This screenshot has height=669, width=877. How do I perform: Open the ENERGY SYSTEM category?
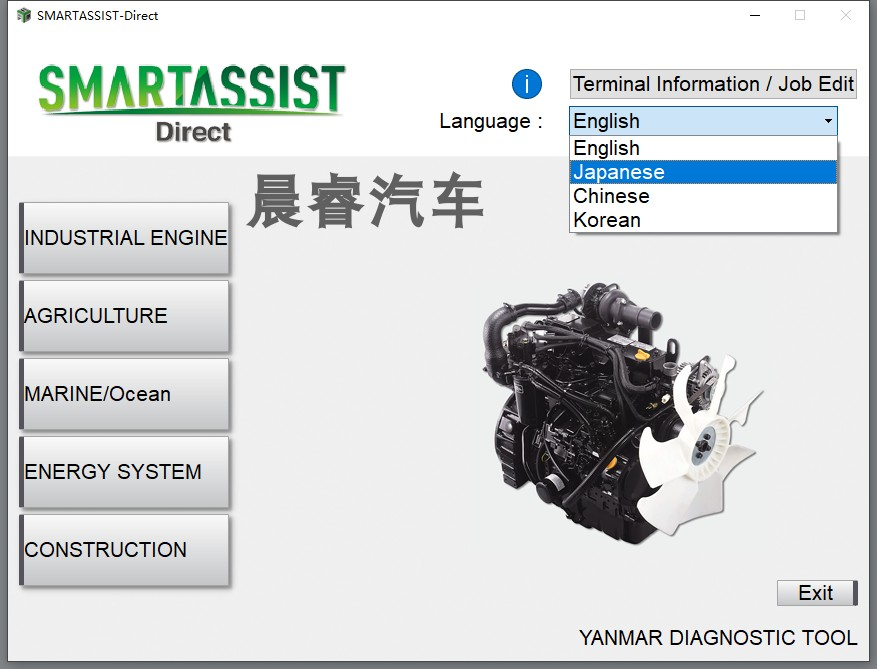click(124, 472)
